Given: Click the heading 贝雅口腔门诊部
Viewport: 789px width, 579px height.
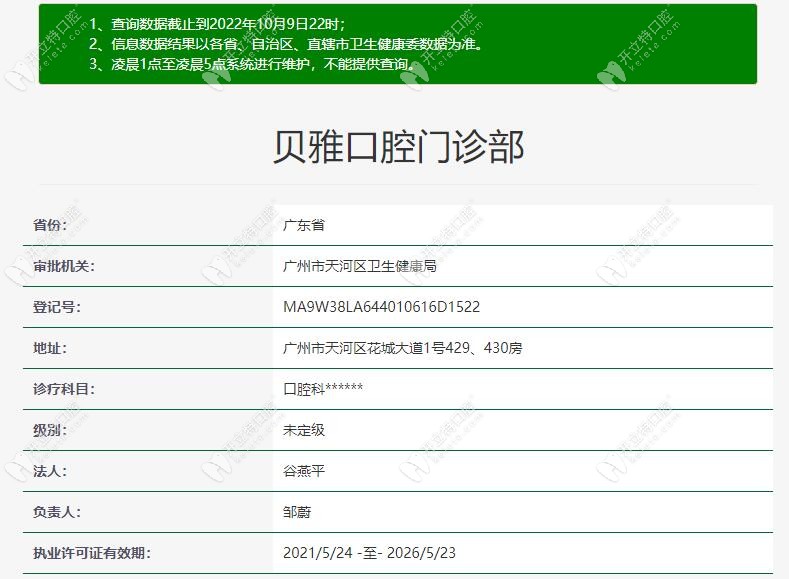Looking at the screenshot, I should tap(398, 146).
